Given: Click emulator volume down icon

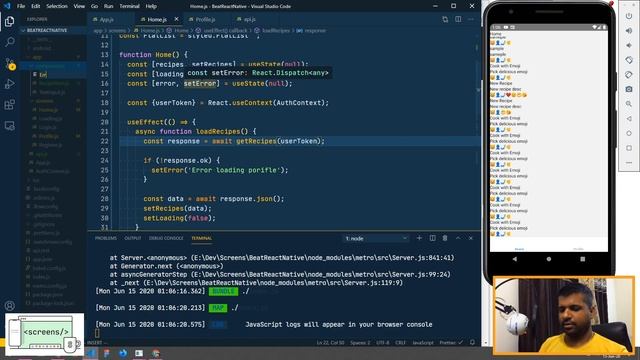Looking at the screenshot, I should pos(629,45).
